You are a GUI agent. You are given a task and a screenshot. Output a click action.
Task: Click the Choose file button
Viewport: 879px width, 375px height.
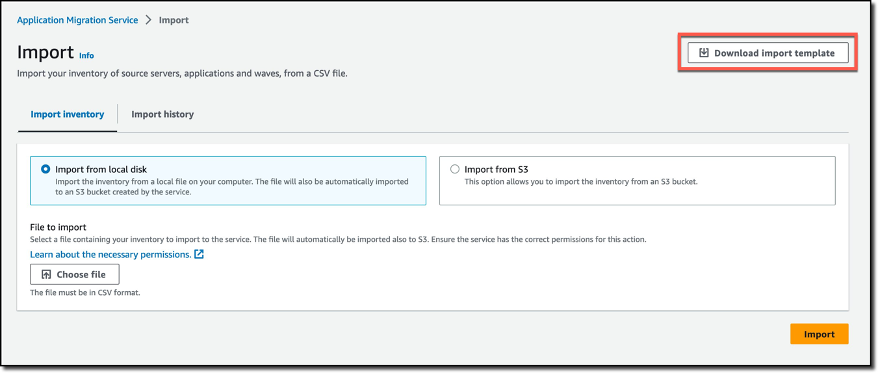(x=75, y=275)
